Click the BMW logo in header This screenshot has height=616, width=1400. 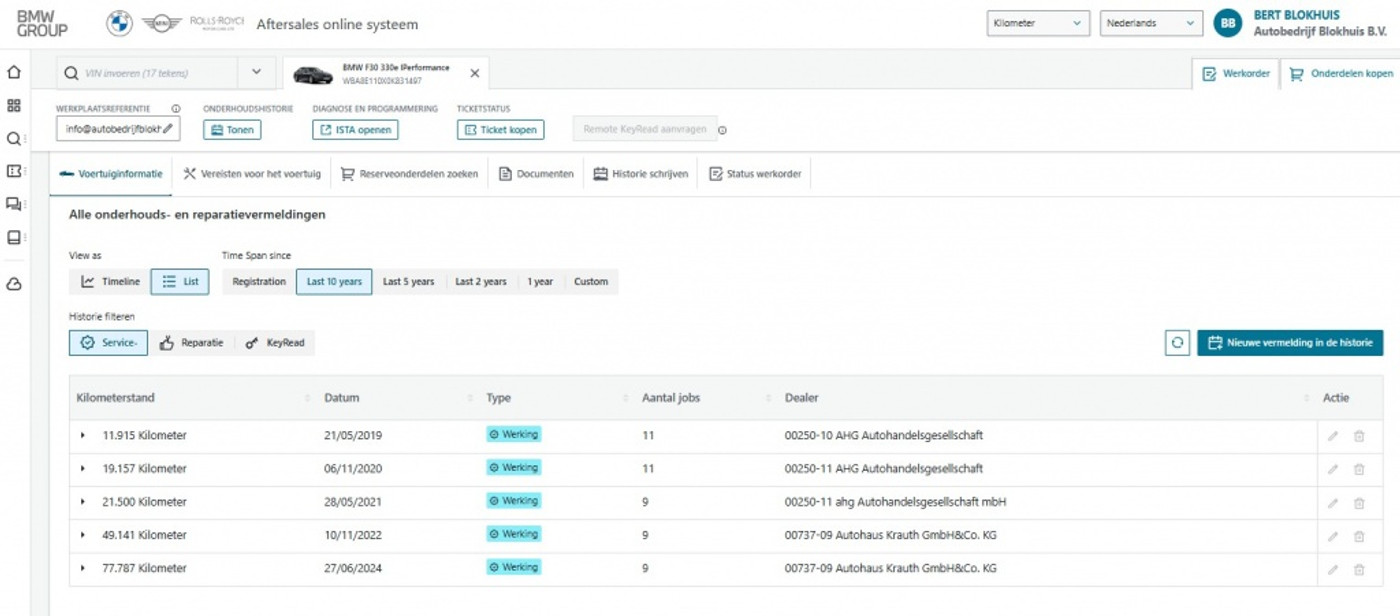pos(119,23)
